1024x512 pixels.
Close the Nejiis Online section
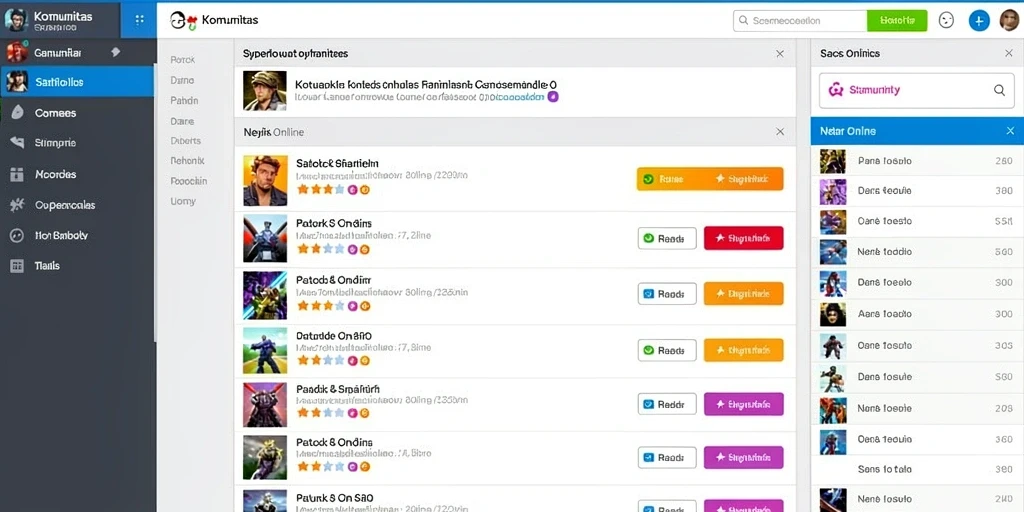click(x=780, y=131)
